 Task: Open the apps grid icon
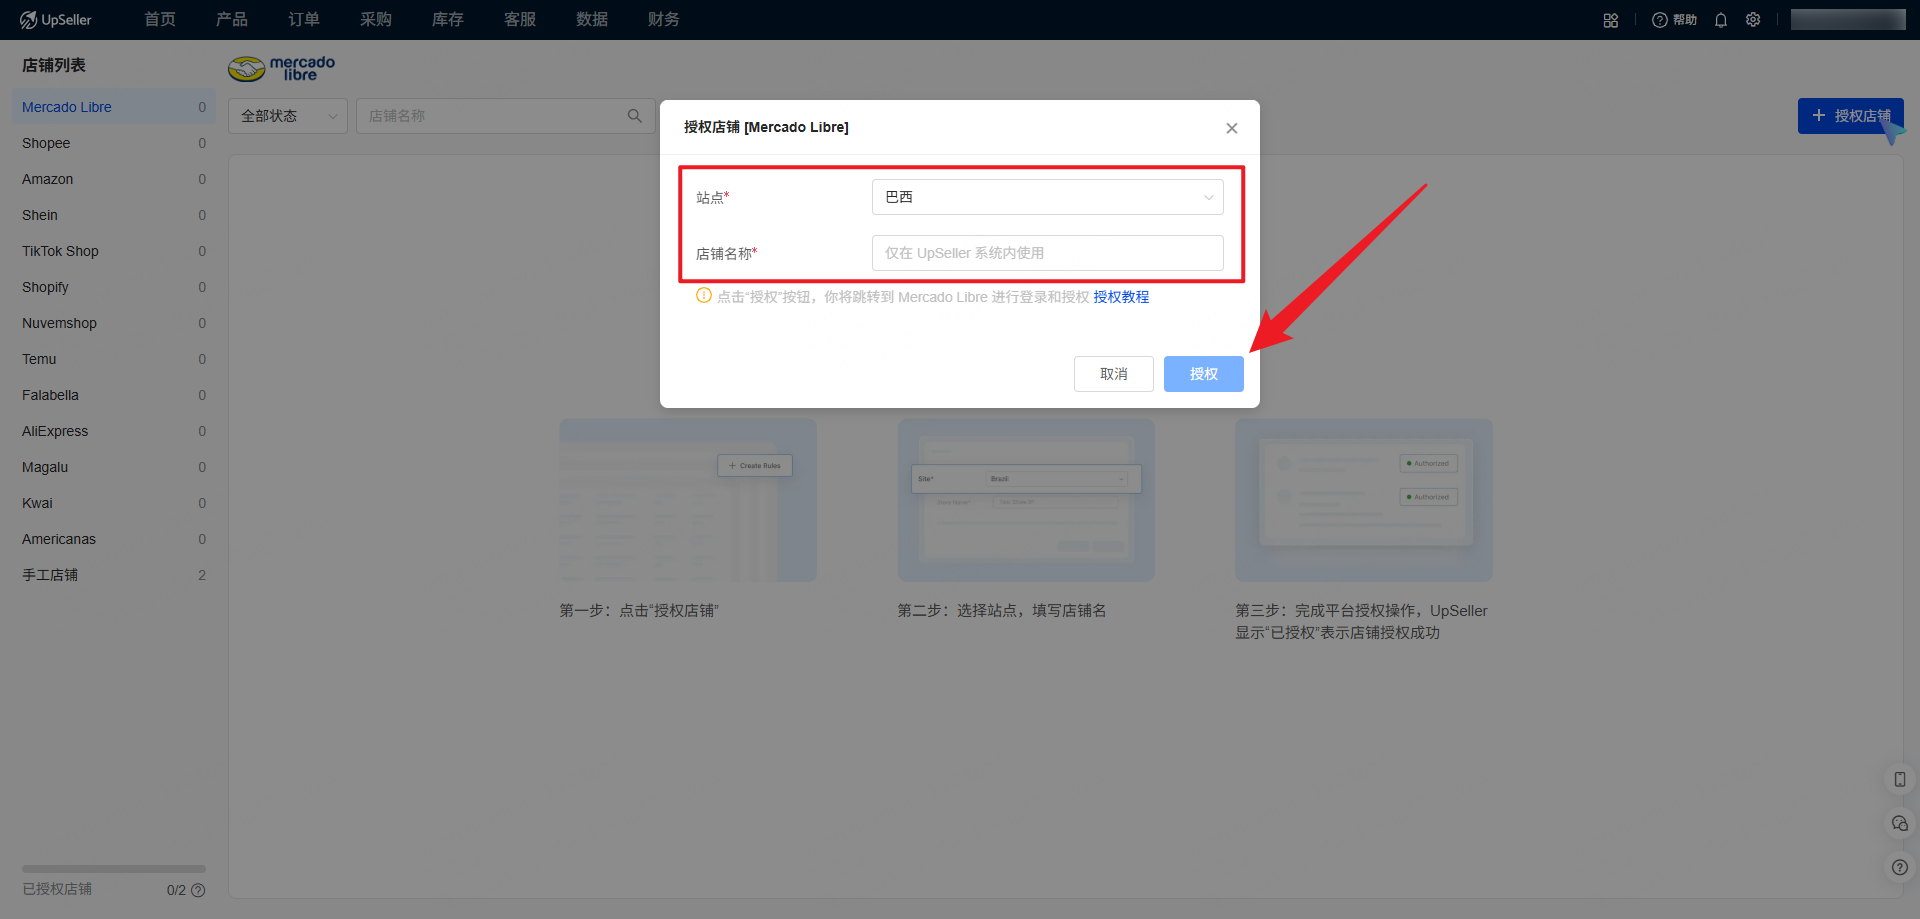click(1611, 20)
